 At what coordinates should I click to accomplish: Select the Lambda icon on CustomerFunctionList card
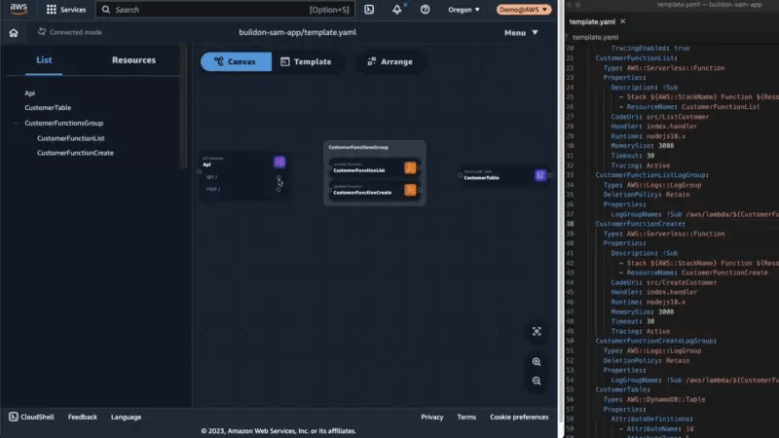pos(410,168)
